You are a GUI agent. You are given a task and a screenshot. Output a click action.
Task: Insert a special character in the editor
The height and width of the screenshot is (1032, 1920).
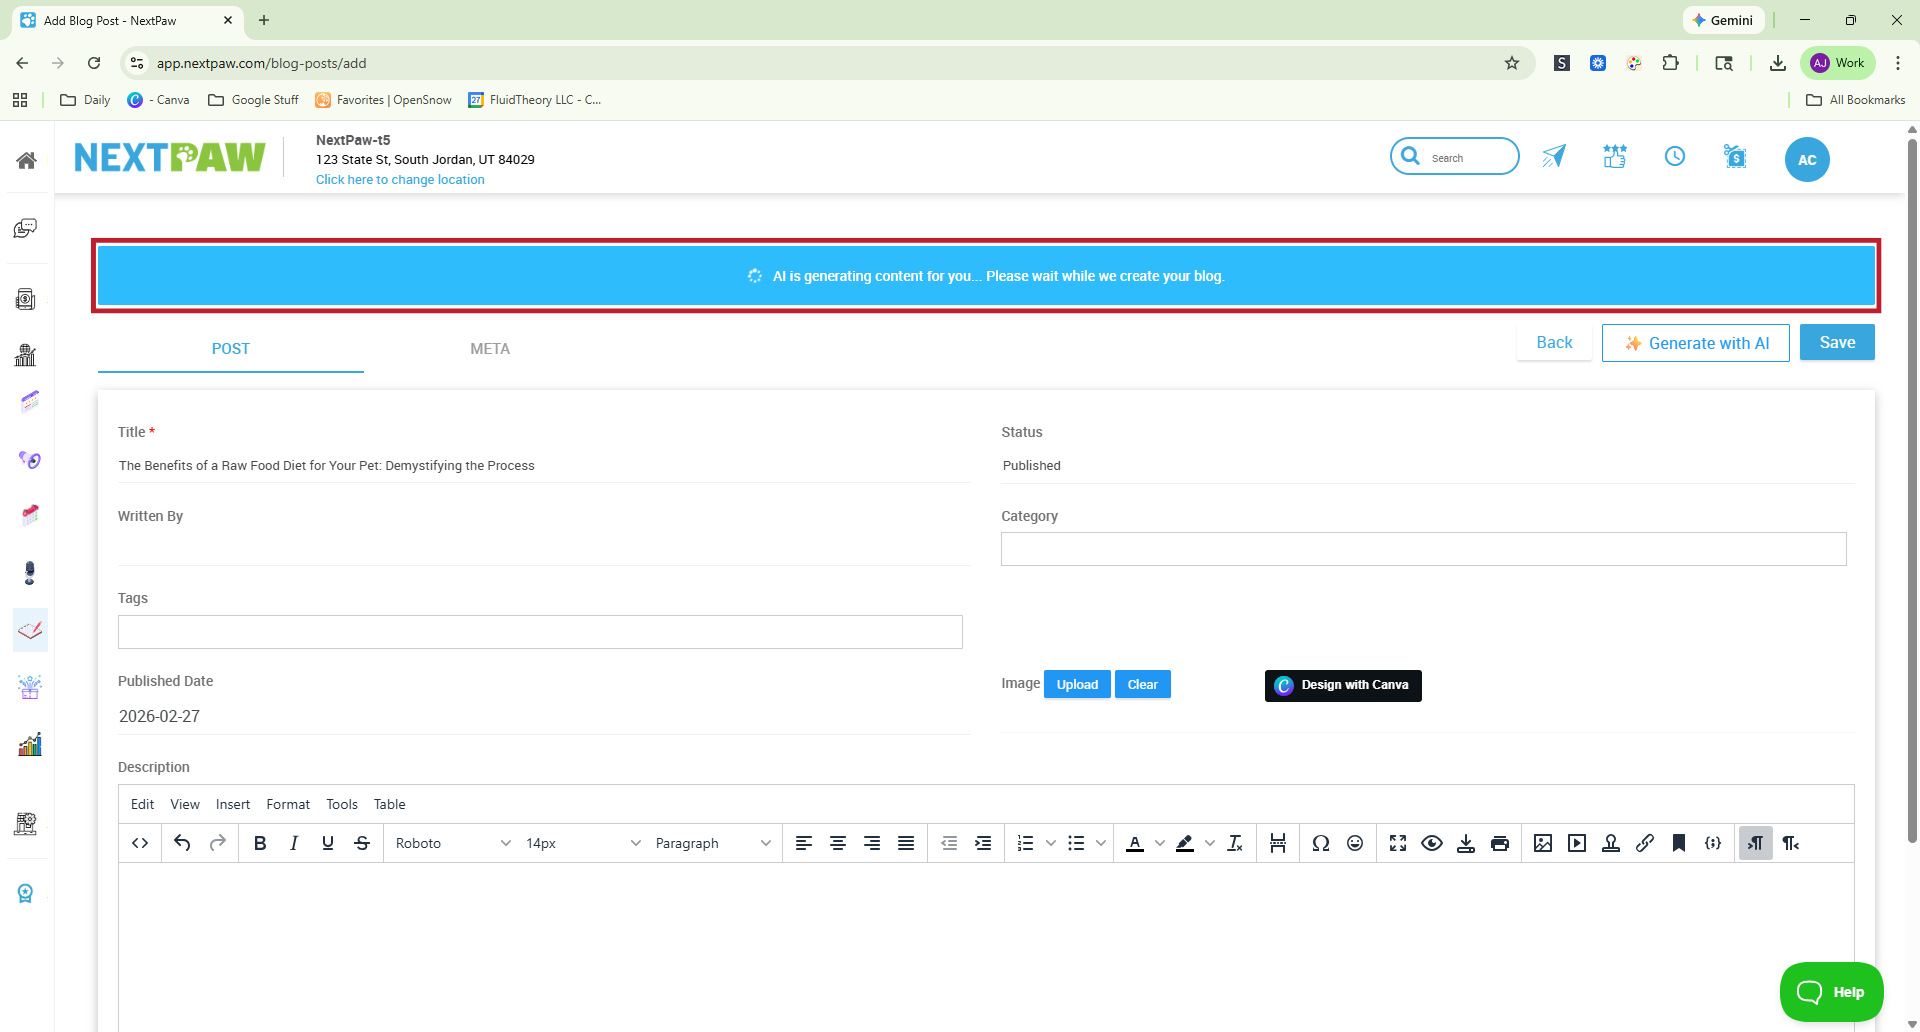point(1320,843)
